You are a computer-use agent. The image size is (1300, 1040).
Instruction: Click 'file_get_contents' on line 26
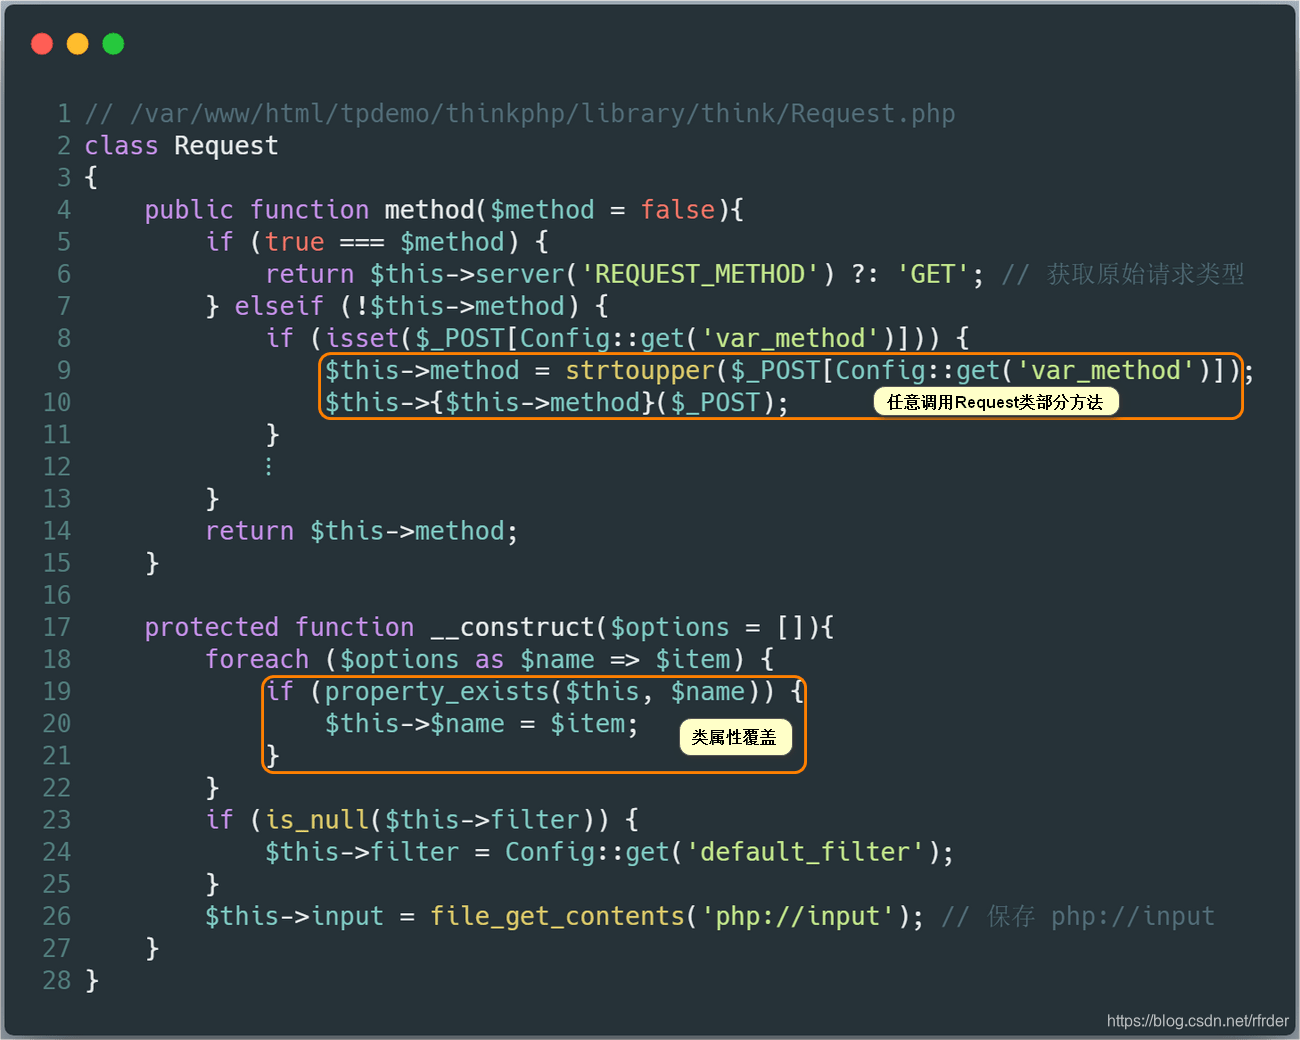point(557,917)
